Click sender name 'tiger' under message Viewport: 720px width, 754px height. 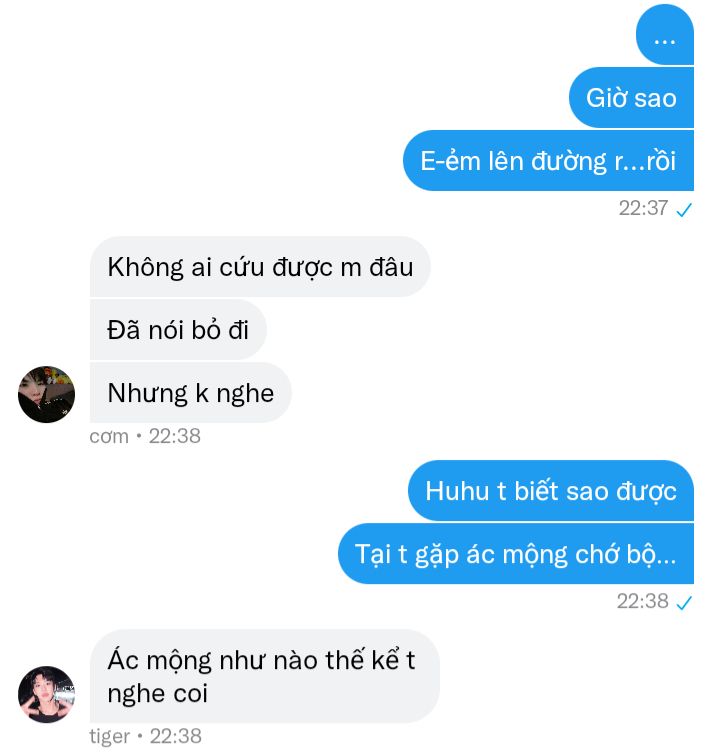point(110,736)
